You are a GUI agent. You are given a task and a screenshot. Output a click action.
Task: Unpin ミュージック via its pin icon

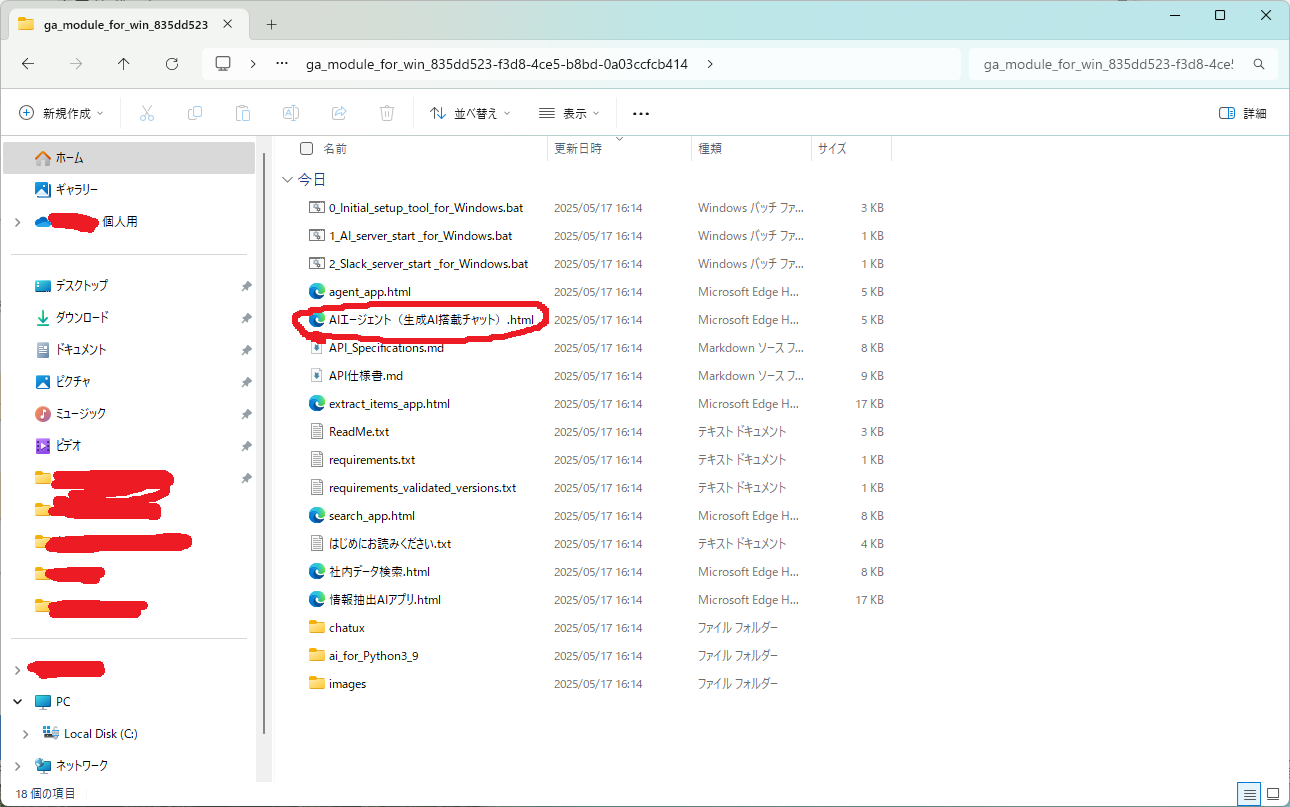pos(246,414)
